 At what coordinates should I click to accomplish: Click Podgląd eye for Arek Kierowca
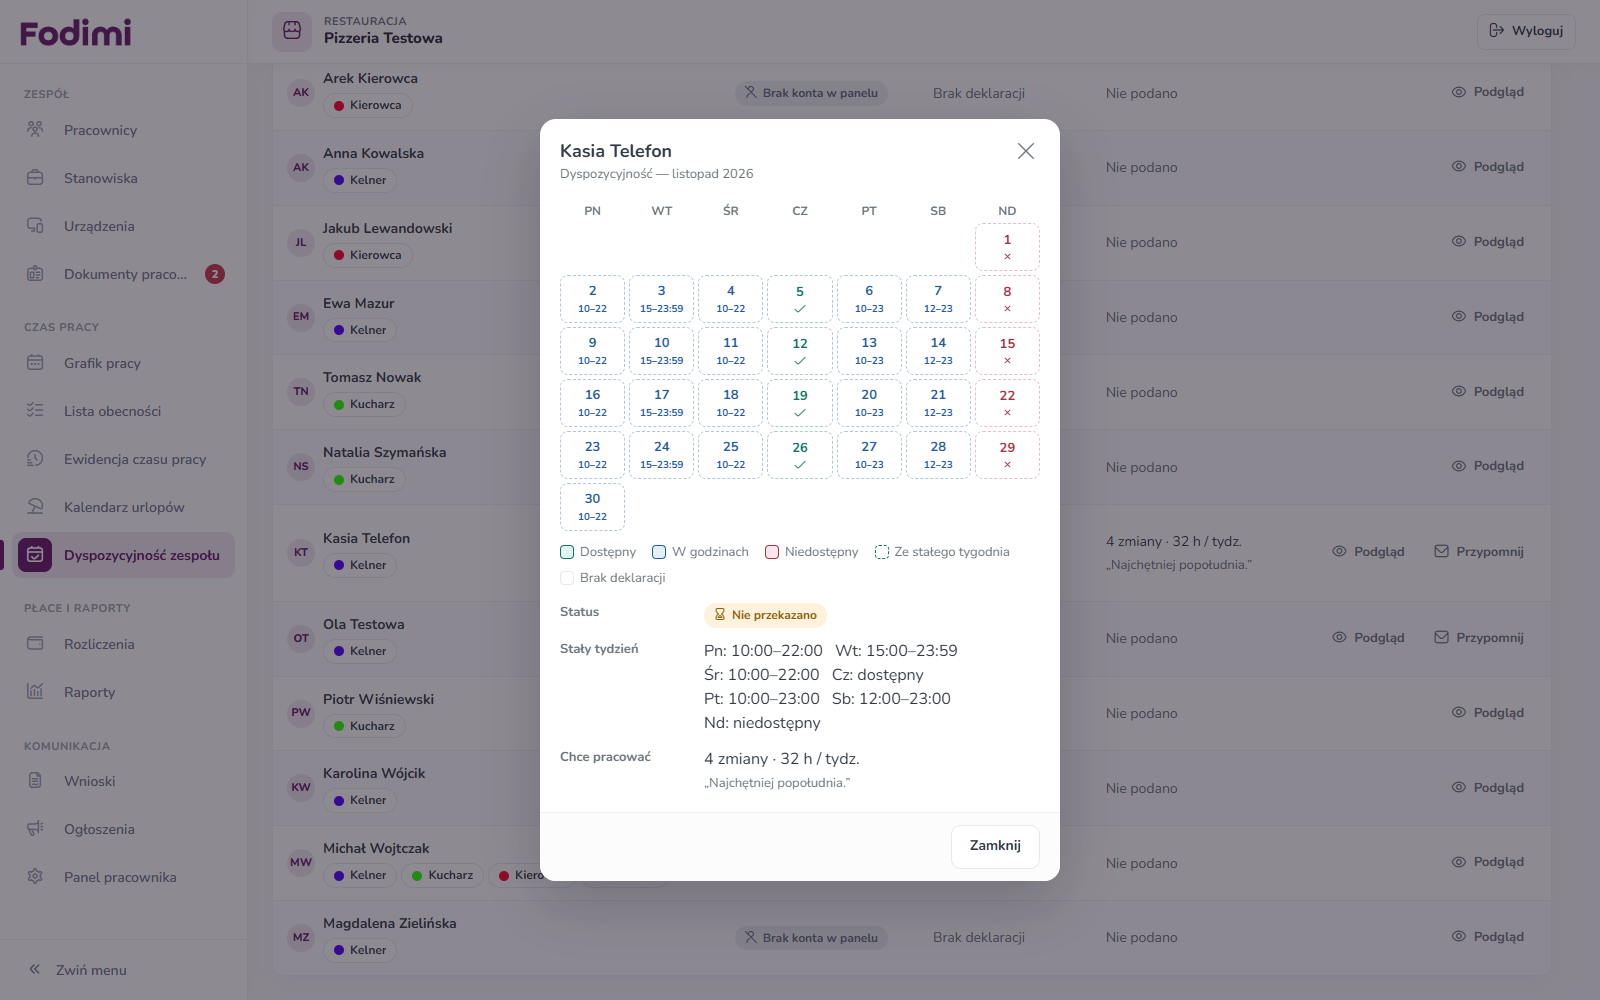click(x=1488, y=92)
